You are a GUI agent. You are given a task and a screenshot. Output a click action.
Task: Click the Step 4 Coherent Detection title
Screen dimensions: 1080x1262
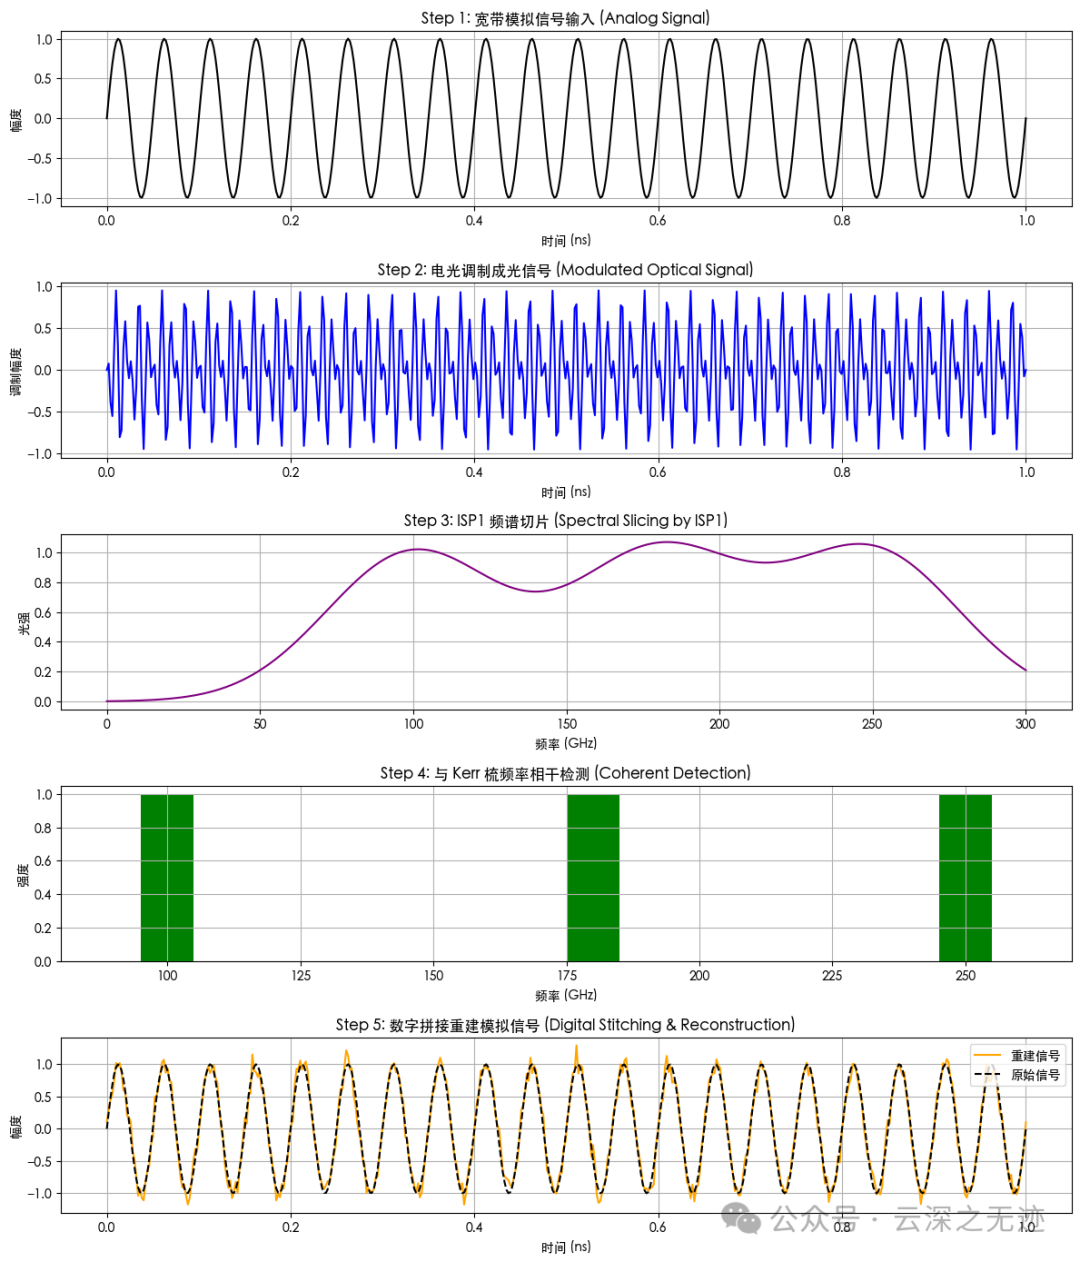tap(565, 773)
